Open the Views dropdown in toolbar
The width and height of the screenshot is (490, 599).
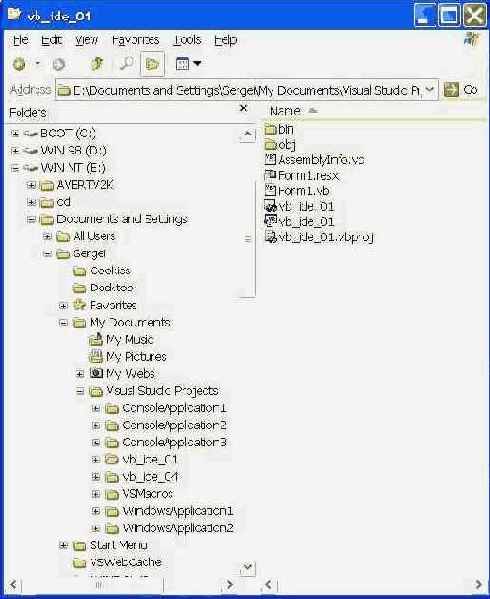188,63
